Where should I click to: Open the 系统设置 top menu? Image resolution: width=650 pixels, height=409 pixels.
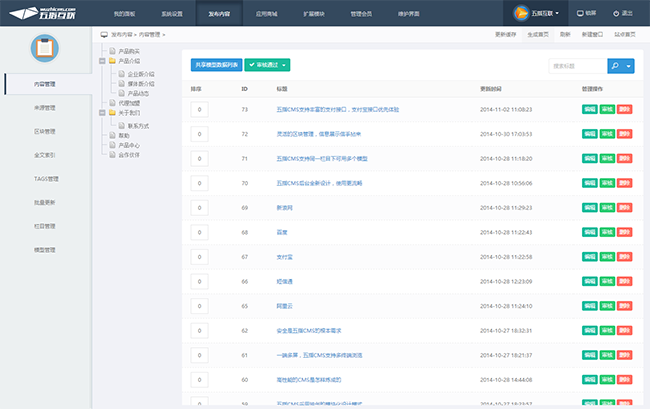pyautogui.click(x=172, y=14)
